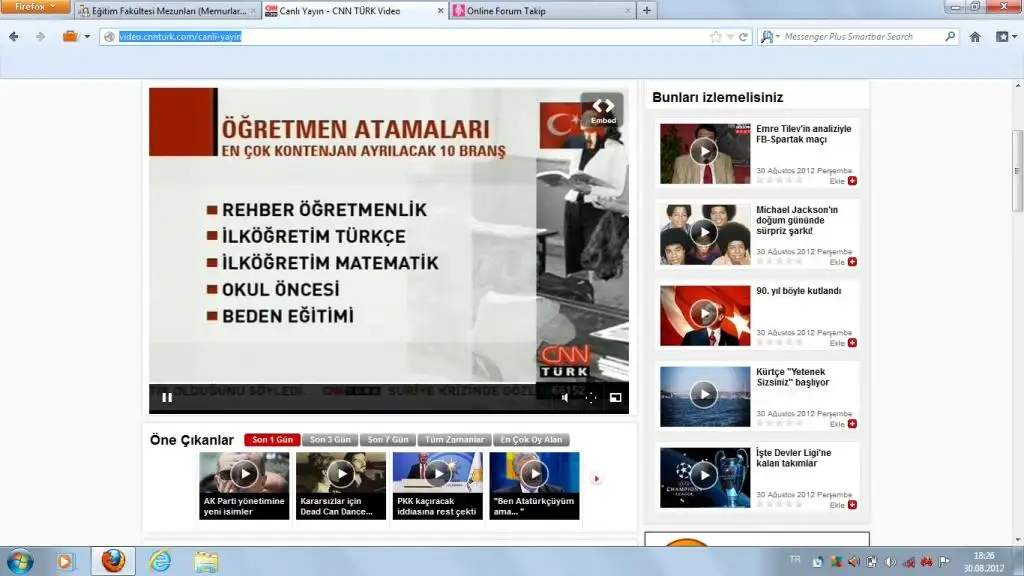
Task: Mute the video player volume icon
Action: click(x=565, y=397)
